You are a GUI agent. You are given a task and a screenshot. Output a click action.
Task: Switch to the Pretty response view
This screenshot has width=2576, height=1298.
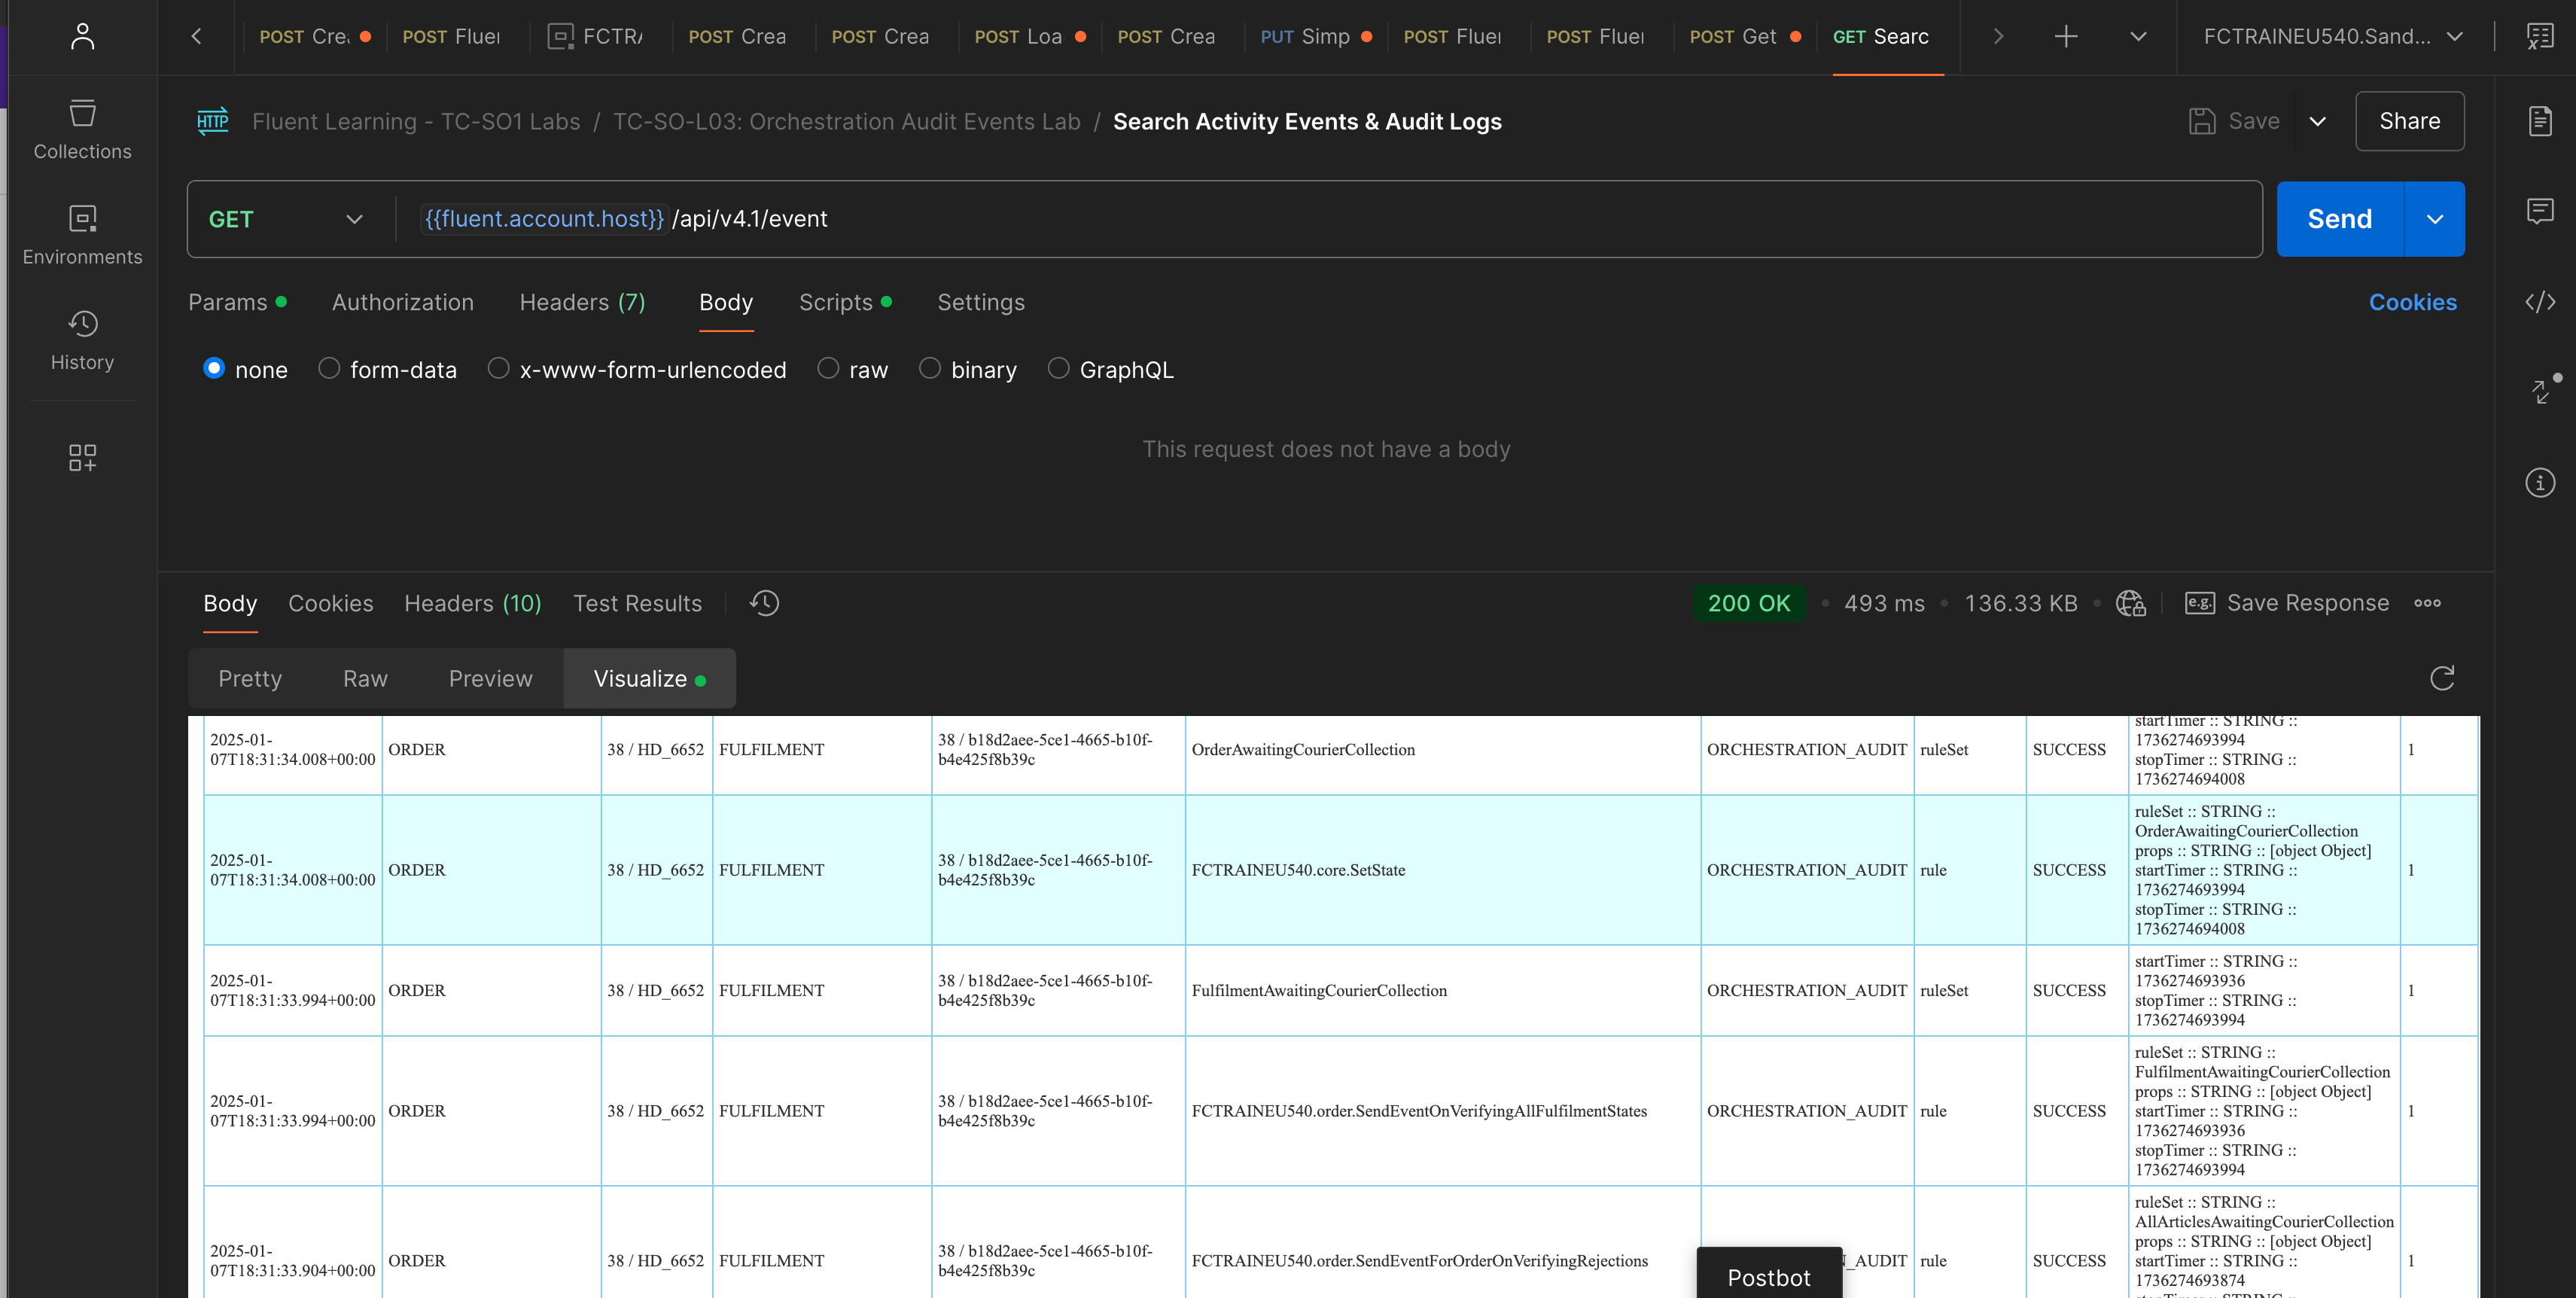click(250, 678)
